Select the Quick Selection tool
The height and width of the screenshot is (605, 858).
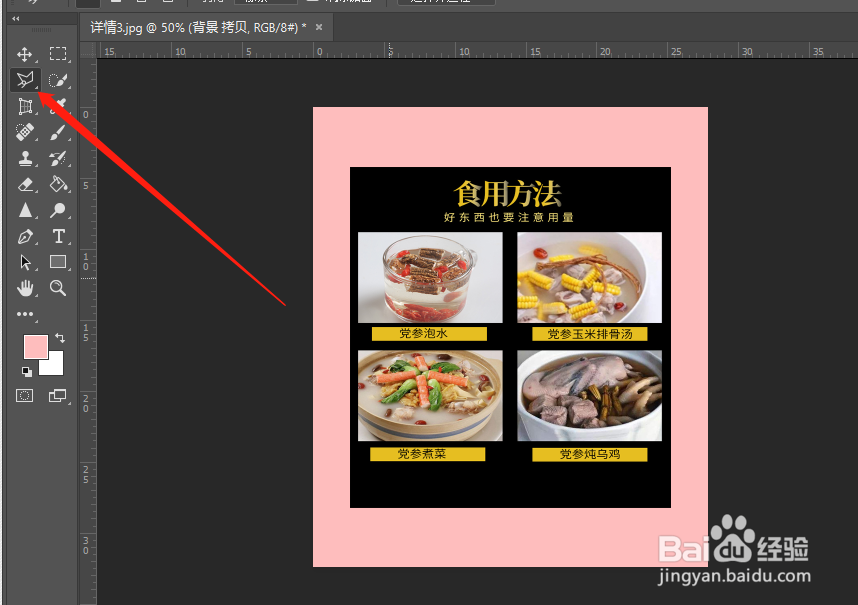(x=58, y=80)
